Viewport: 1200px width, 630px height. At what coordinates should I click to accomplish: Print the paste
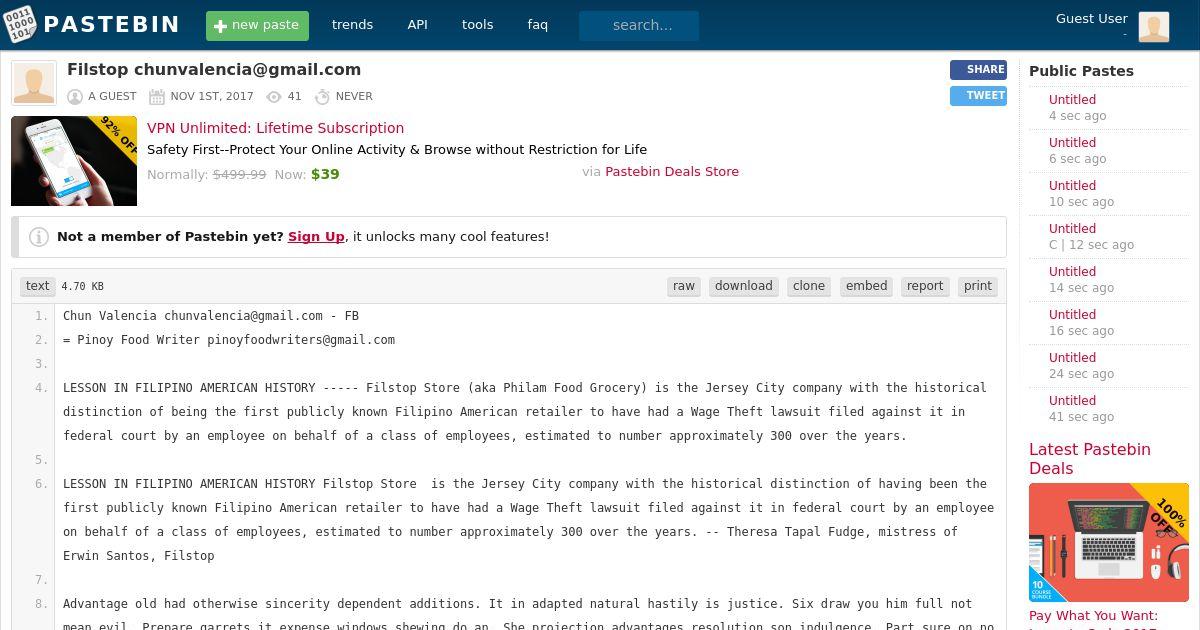click(x=978, y=286)
